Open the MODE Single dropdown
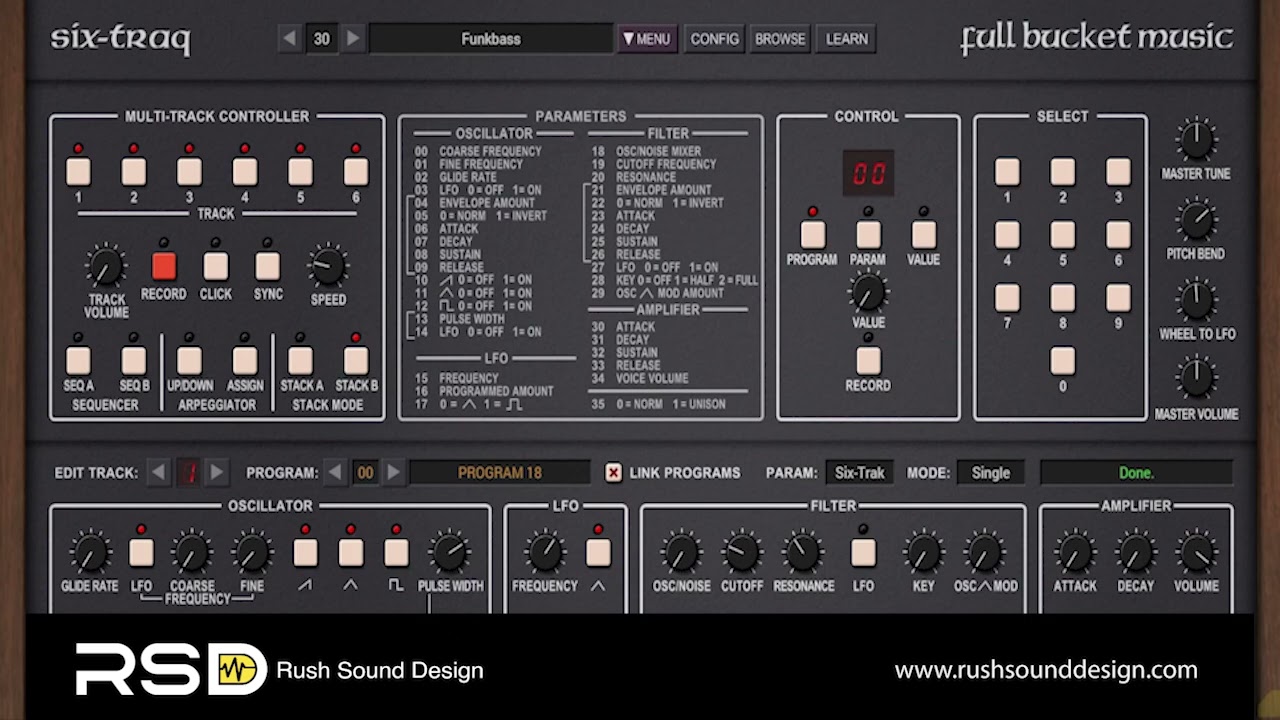1280x720 pixels. 991,472
